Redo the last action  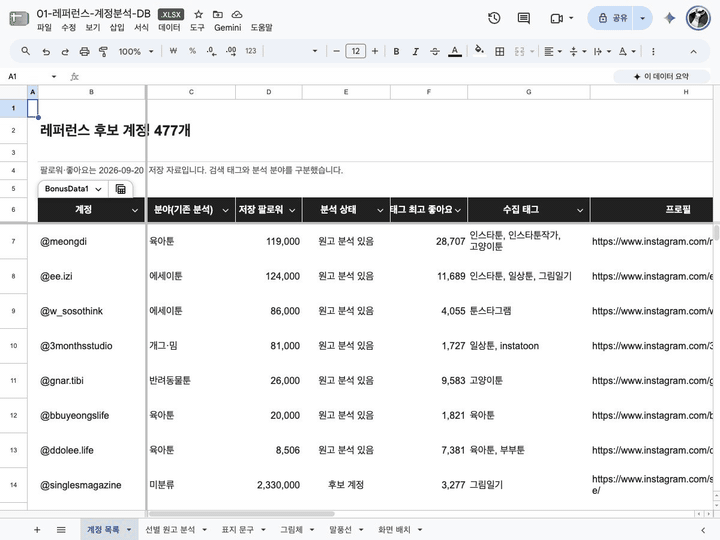click(65, 51)
